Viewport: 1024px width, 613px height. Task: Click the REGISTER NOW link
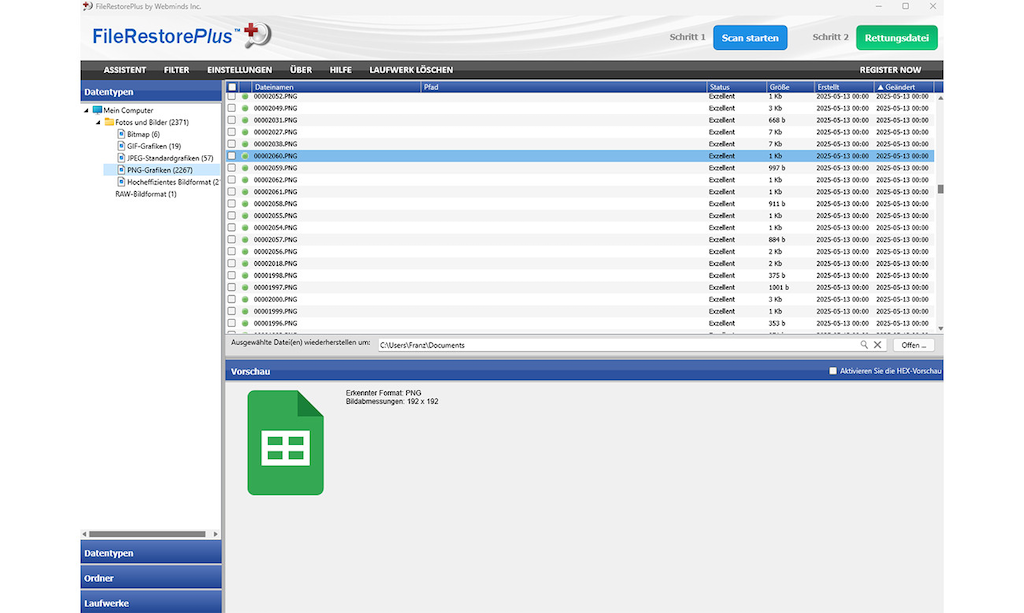coord(890,70)
